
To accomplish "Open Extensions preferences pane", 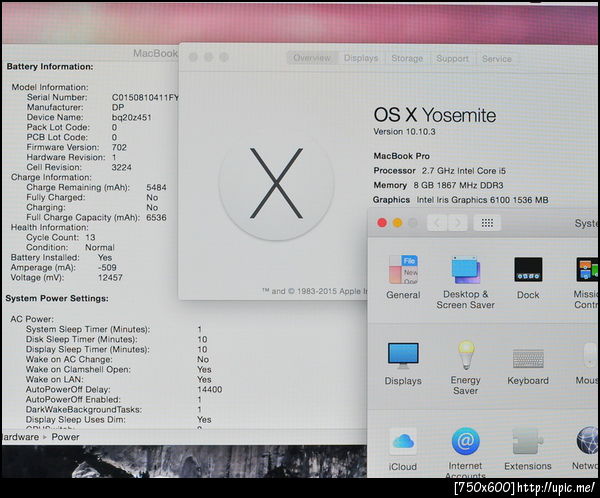I will [528, 449].
